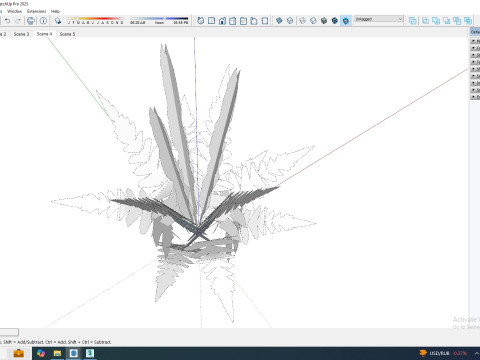Screen dimensions: 480x360
Task: Apply the Shaded With Textures style
Action: (x=335, y=21)
